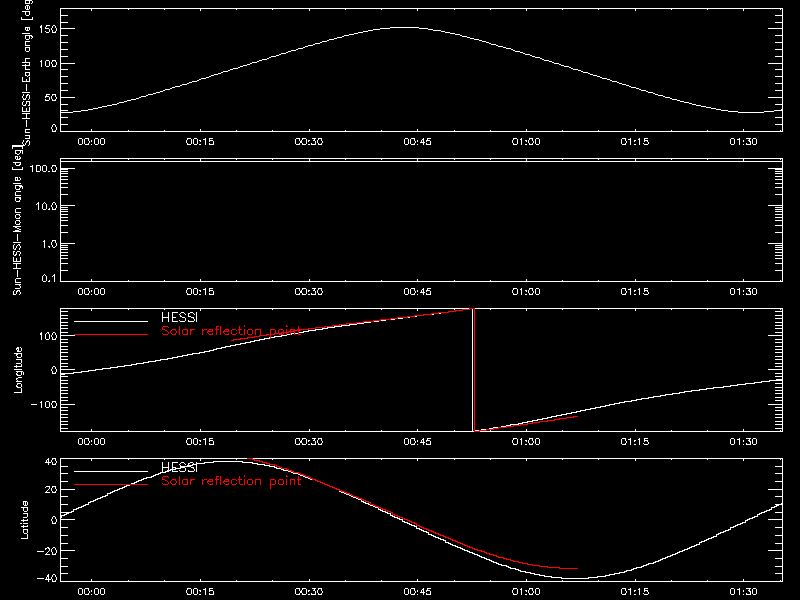Click 01:00 label under Latitude plot

pos(526,591)
